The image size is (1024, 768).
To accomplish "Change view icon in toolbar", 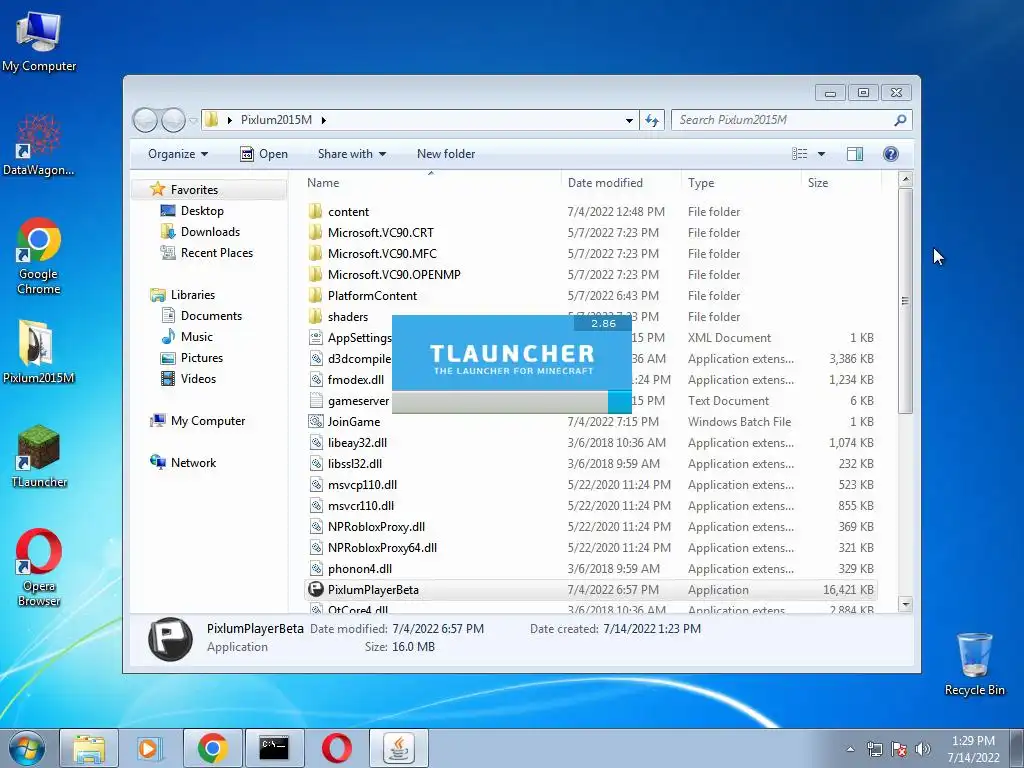I will 800,154.
